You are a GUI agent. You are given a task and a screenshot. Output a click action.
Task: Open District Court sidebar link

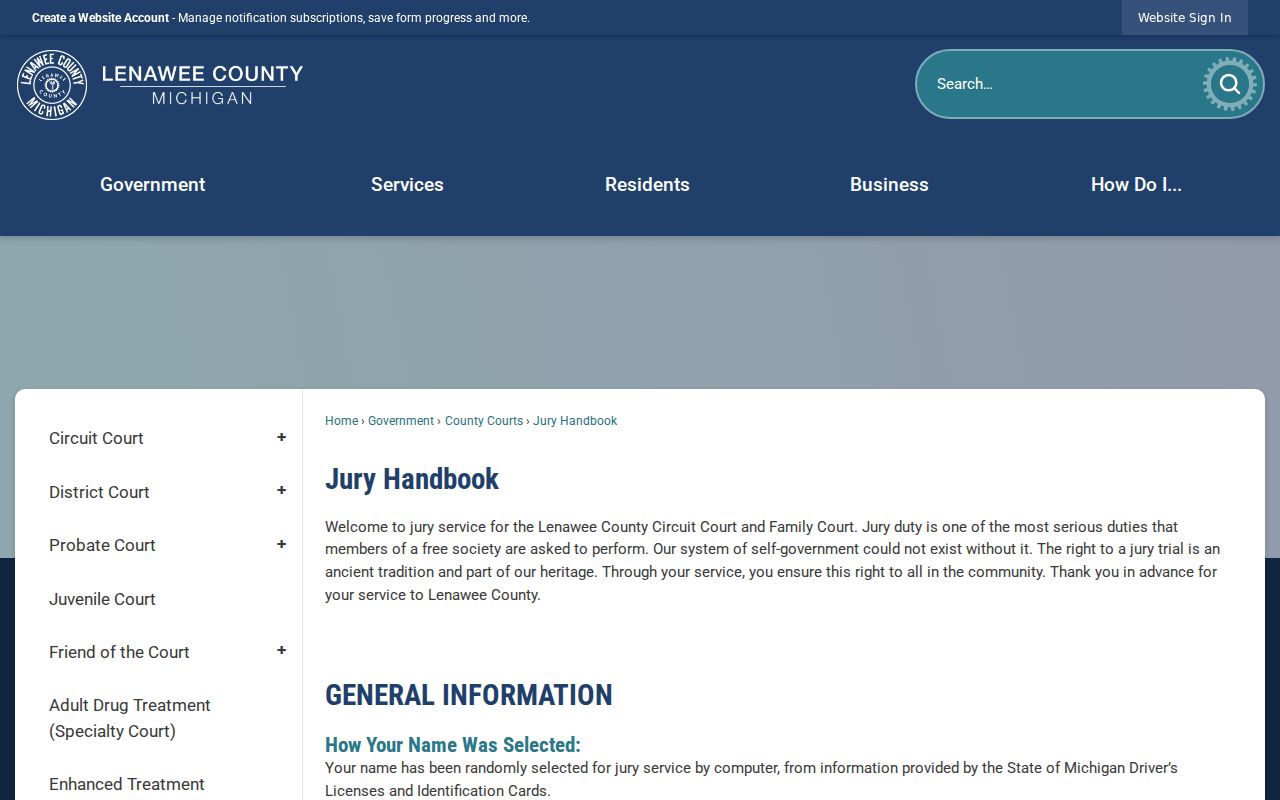tap(99, 492)
